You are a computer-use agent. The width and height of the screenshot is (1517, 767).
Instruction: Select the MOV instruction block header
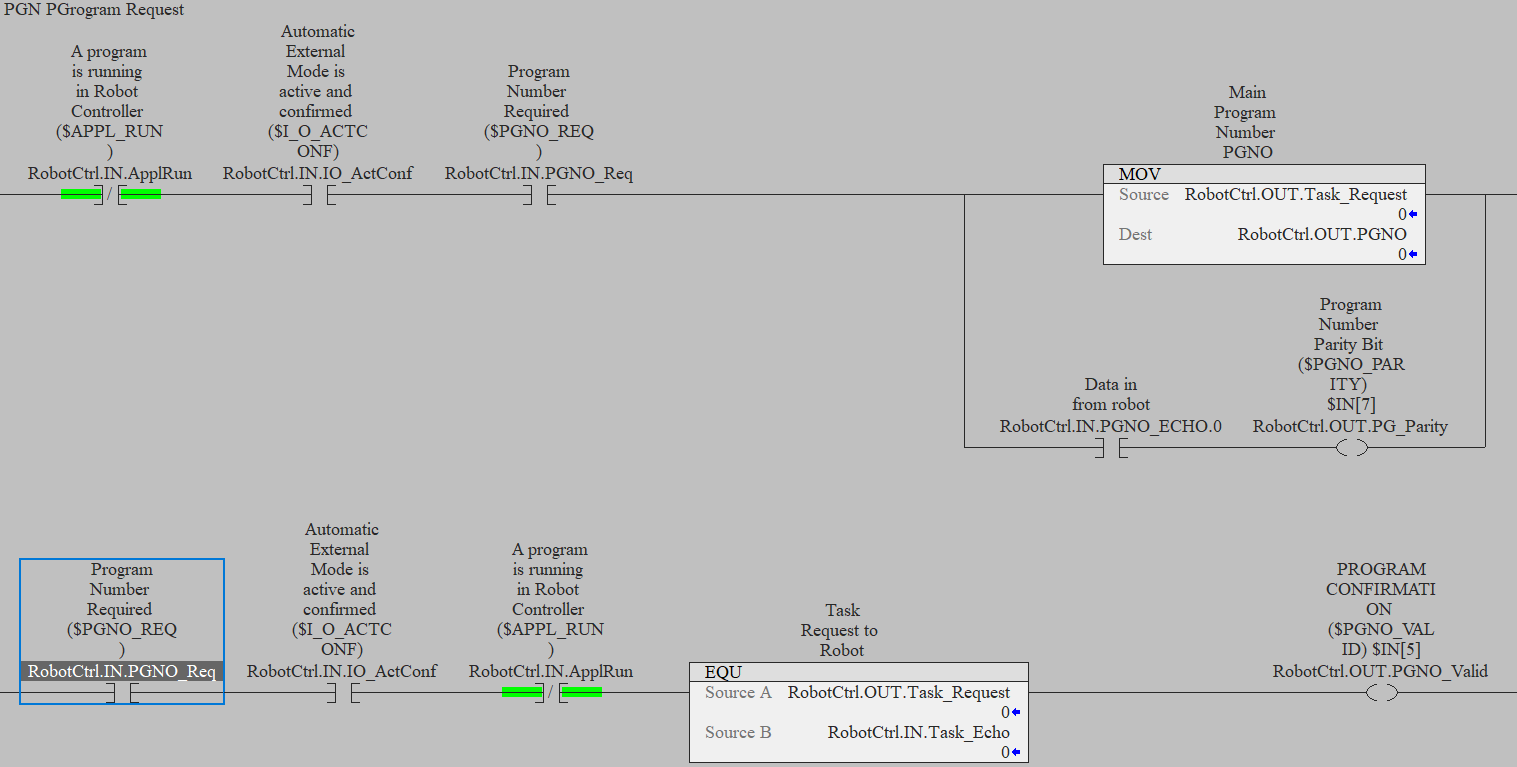click(x=1264, y=174)
